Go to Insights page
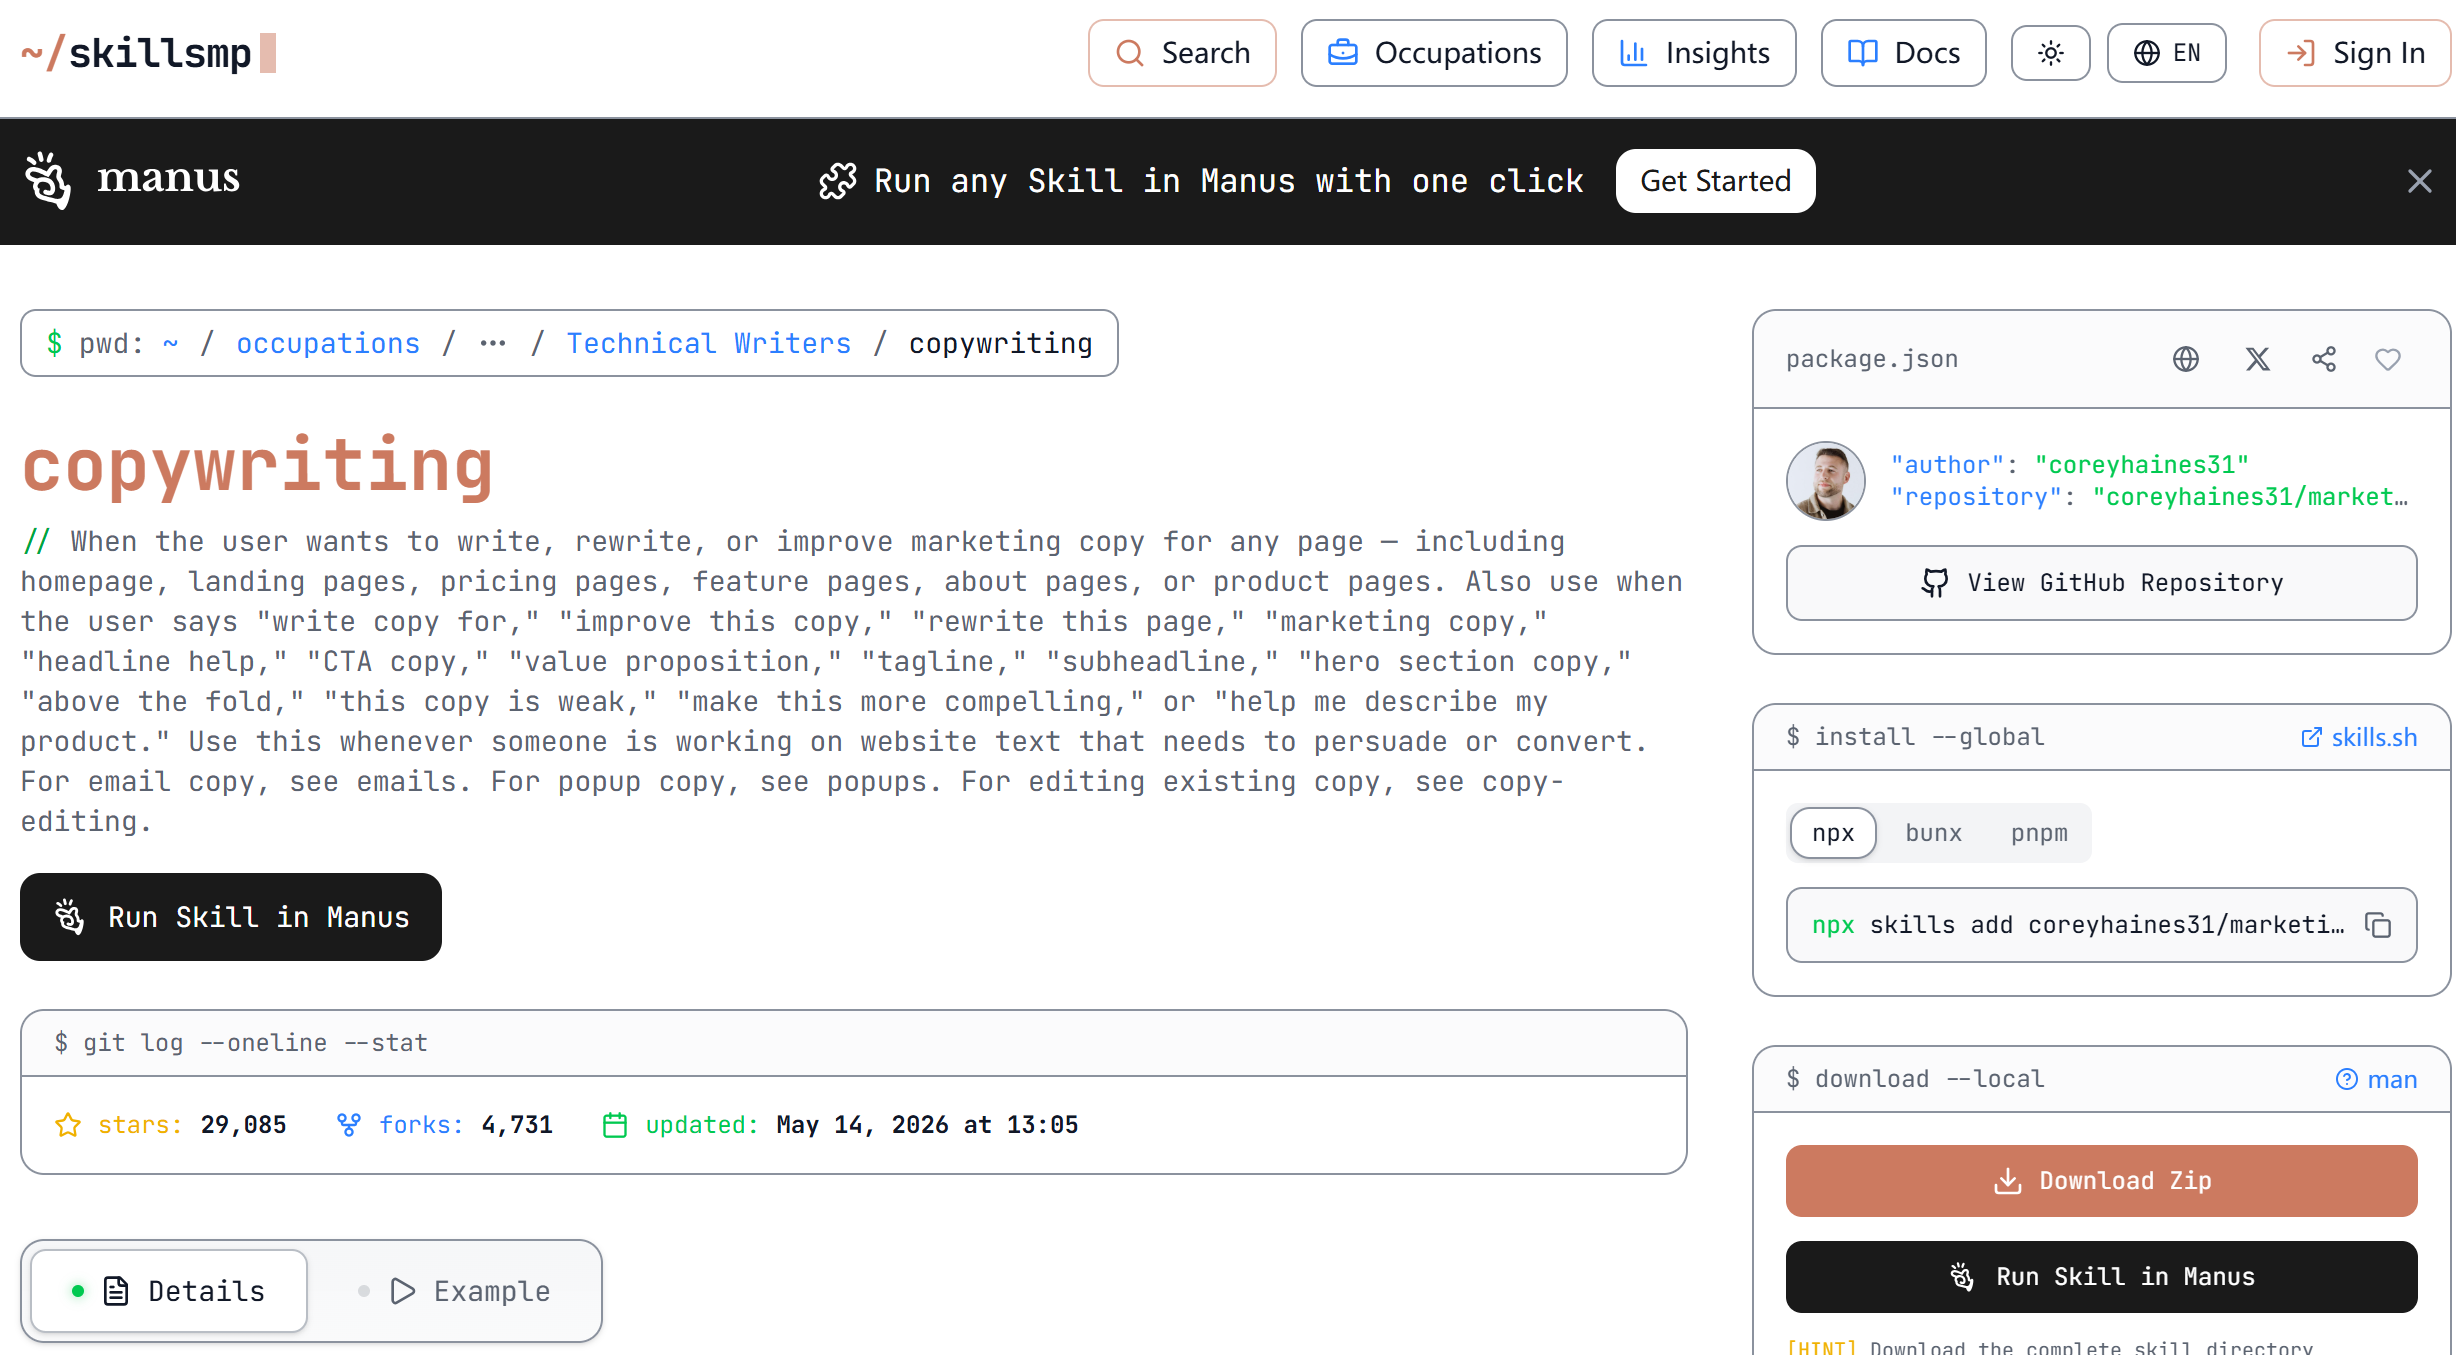Viewport: 2456px width, 1355px height. [1694, 53]
